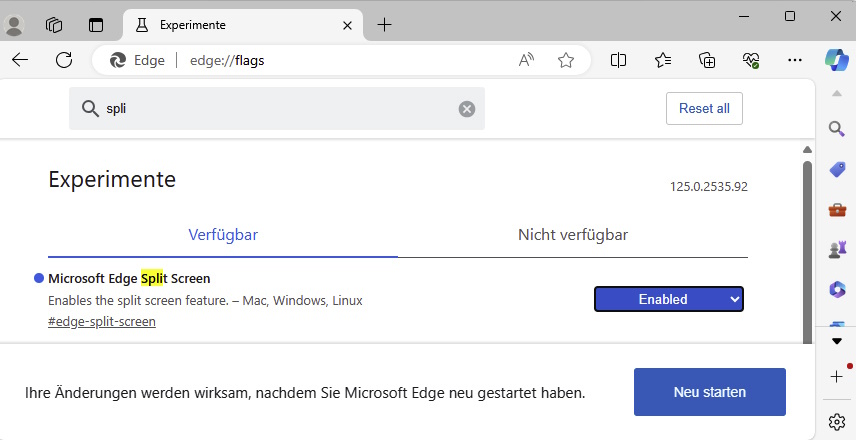Clear the search text with X icon

coord(467,109)
